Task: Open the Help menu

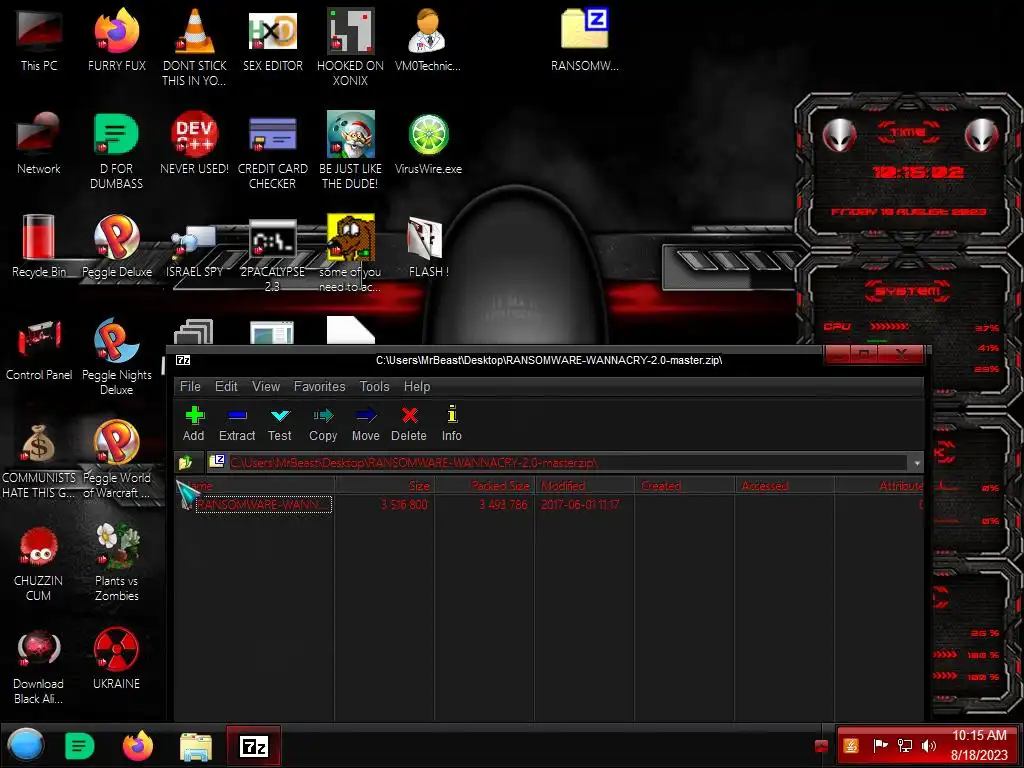Action: tap(417, 387)
